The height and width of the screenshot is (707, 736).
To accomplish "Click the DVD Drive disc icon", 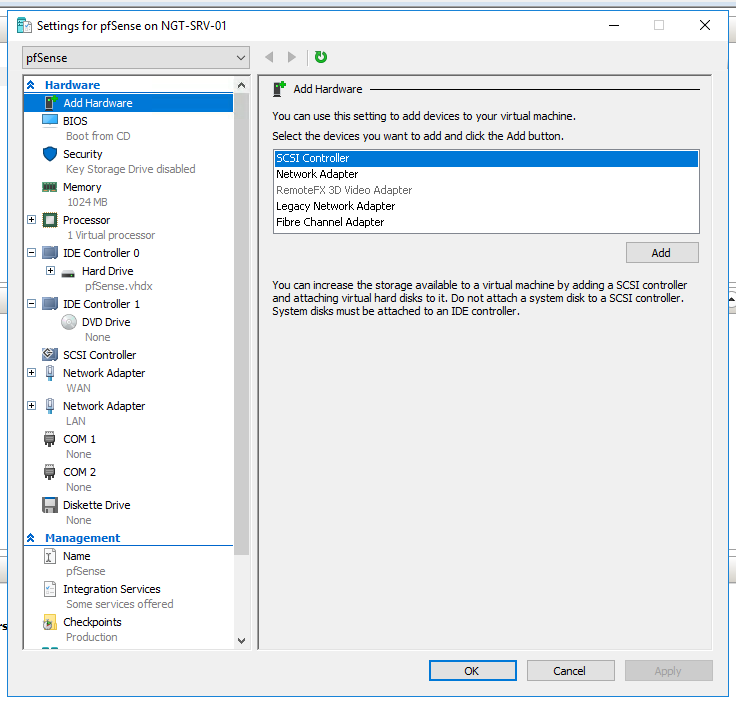I will pyautogui.click(x=68, y=322).
